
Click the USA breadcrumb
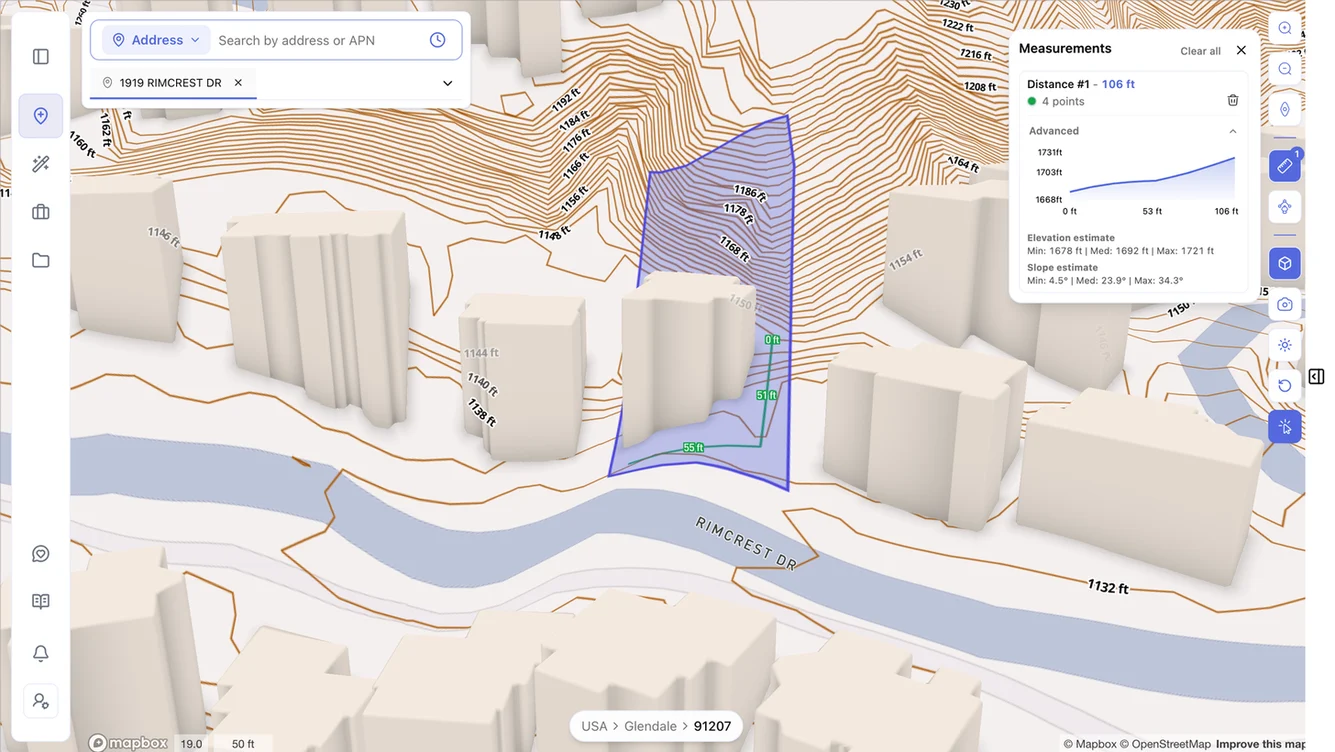[x=594, y=726]
